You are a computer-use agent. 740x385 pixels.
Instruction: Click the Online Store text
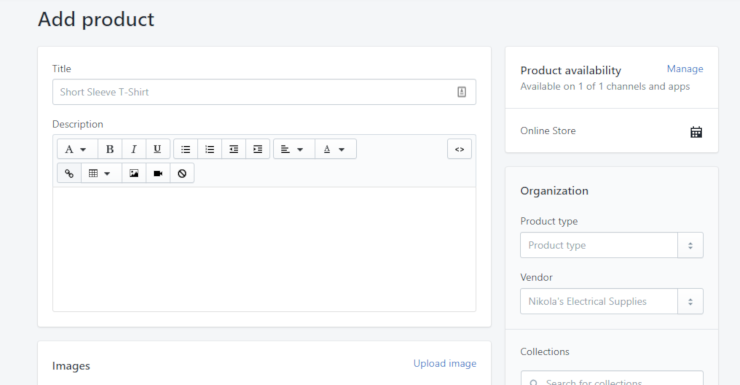548,131
